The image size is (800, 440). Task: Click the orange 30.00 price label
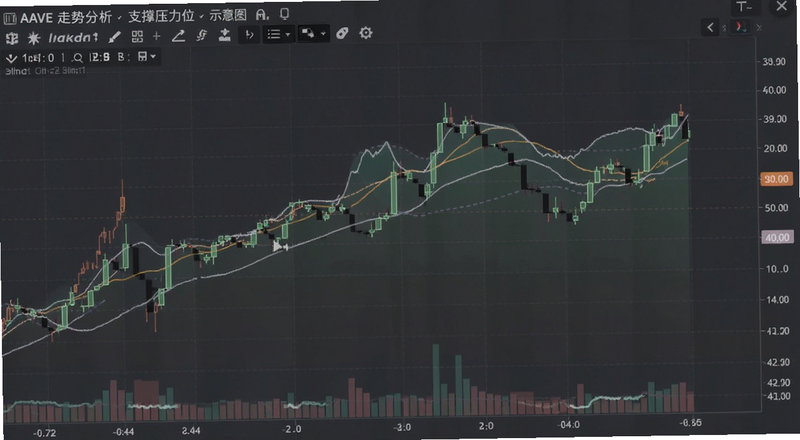[777, 179]
